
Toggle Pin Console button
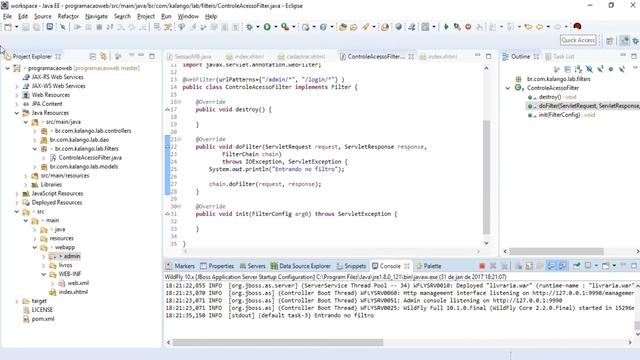(577, 266)
